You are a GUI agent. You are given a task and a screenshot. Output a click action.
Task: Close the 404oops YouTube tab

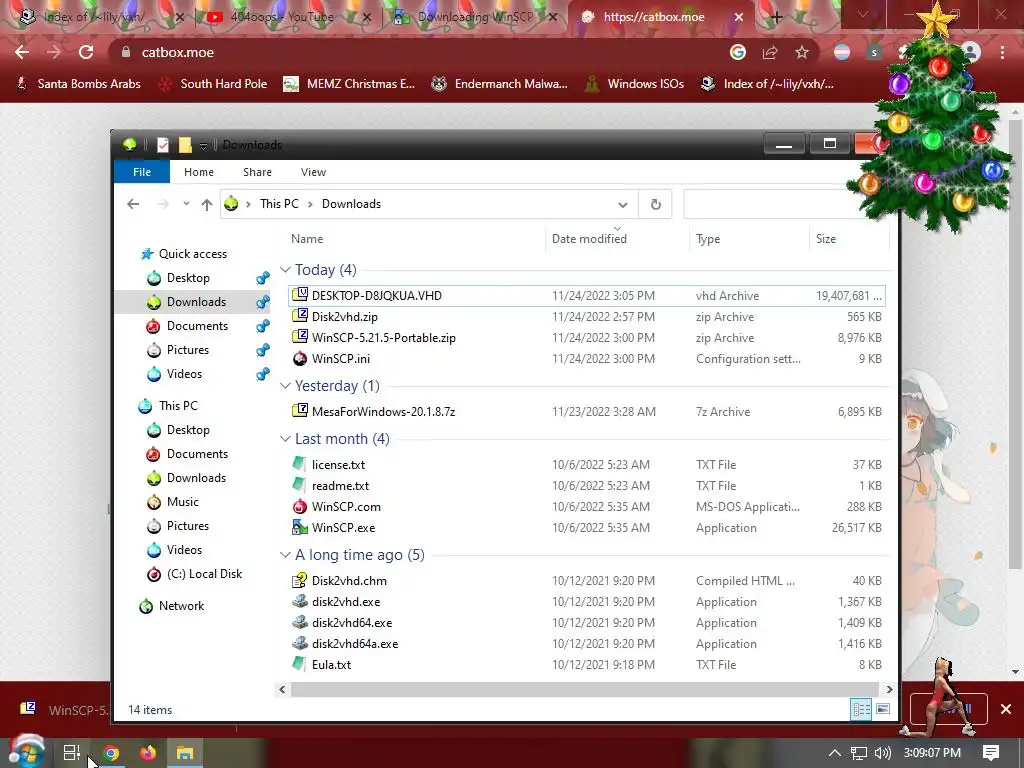point(367,18)
